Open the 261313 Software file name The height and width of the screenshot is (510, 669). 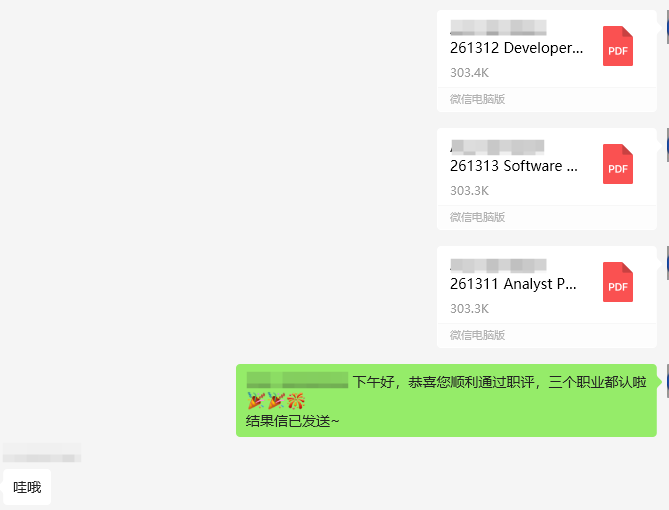[x=514, y=166]
